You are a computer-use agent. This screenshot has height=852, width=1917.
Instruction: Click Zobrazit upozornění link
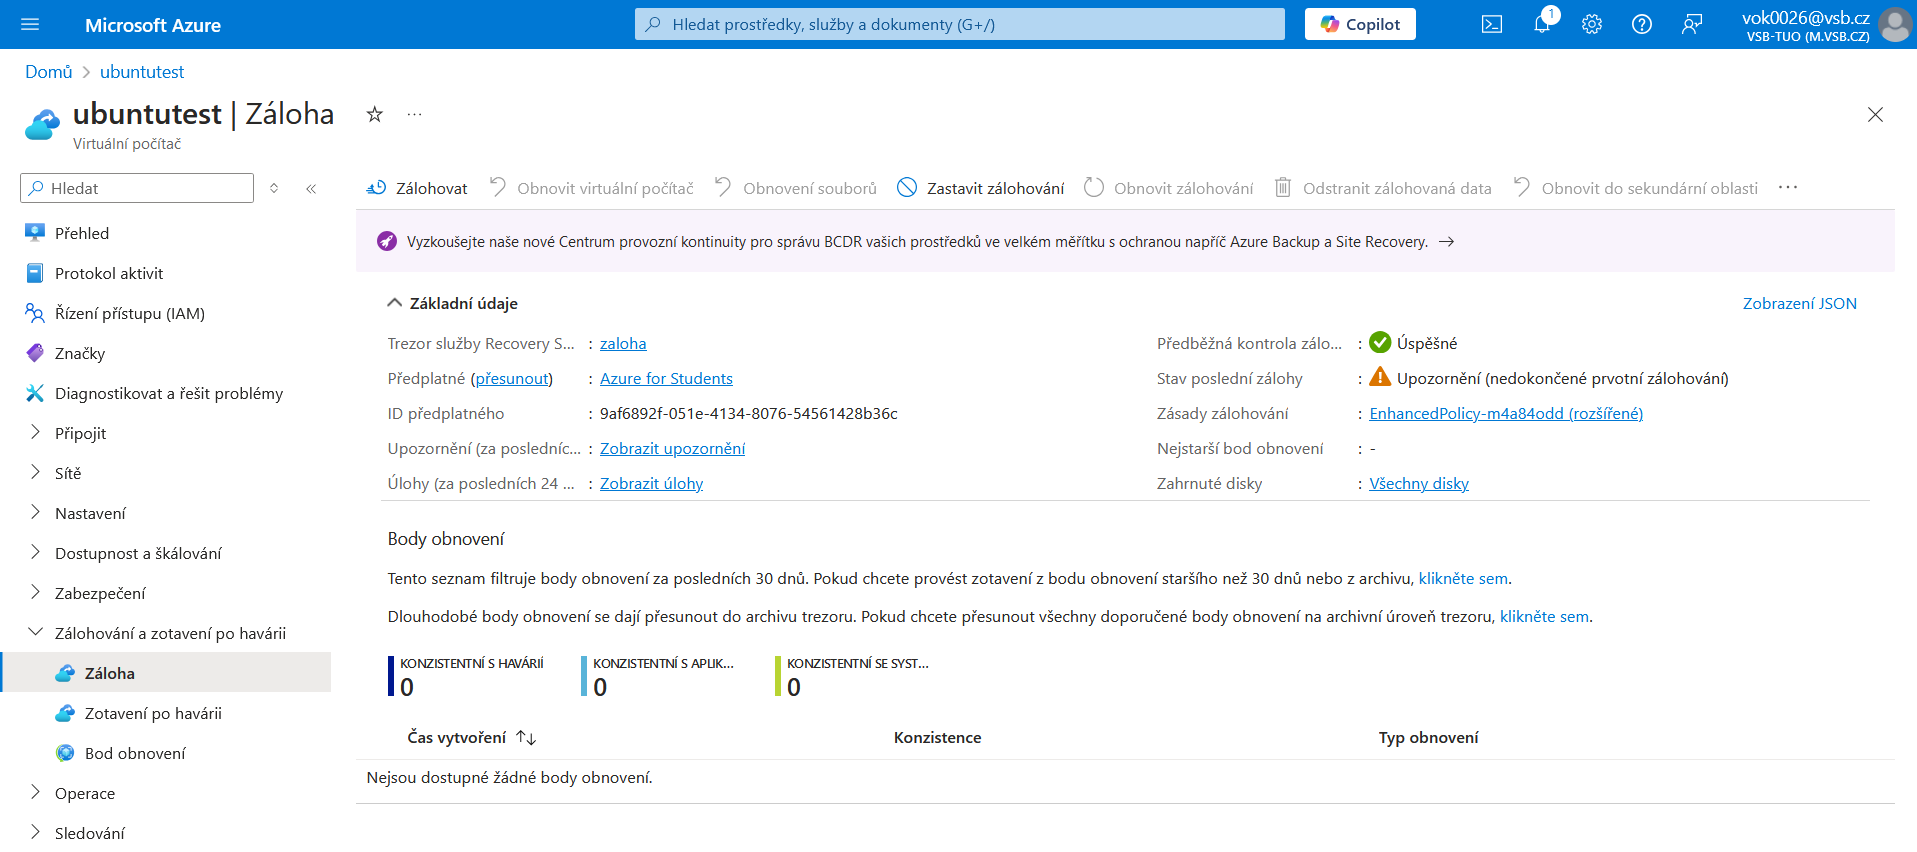click(672, 448)
